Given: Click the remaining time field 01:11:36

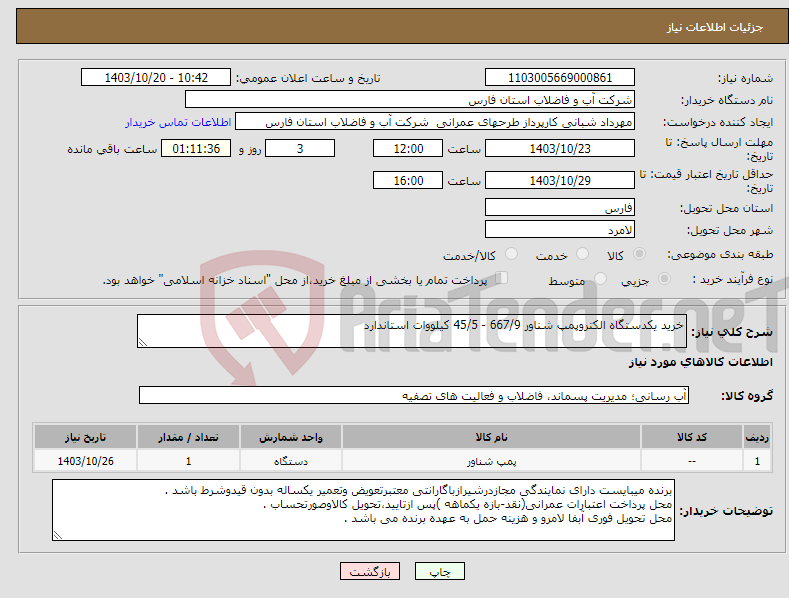Looking at the screenshot, I should 196,148.
